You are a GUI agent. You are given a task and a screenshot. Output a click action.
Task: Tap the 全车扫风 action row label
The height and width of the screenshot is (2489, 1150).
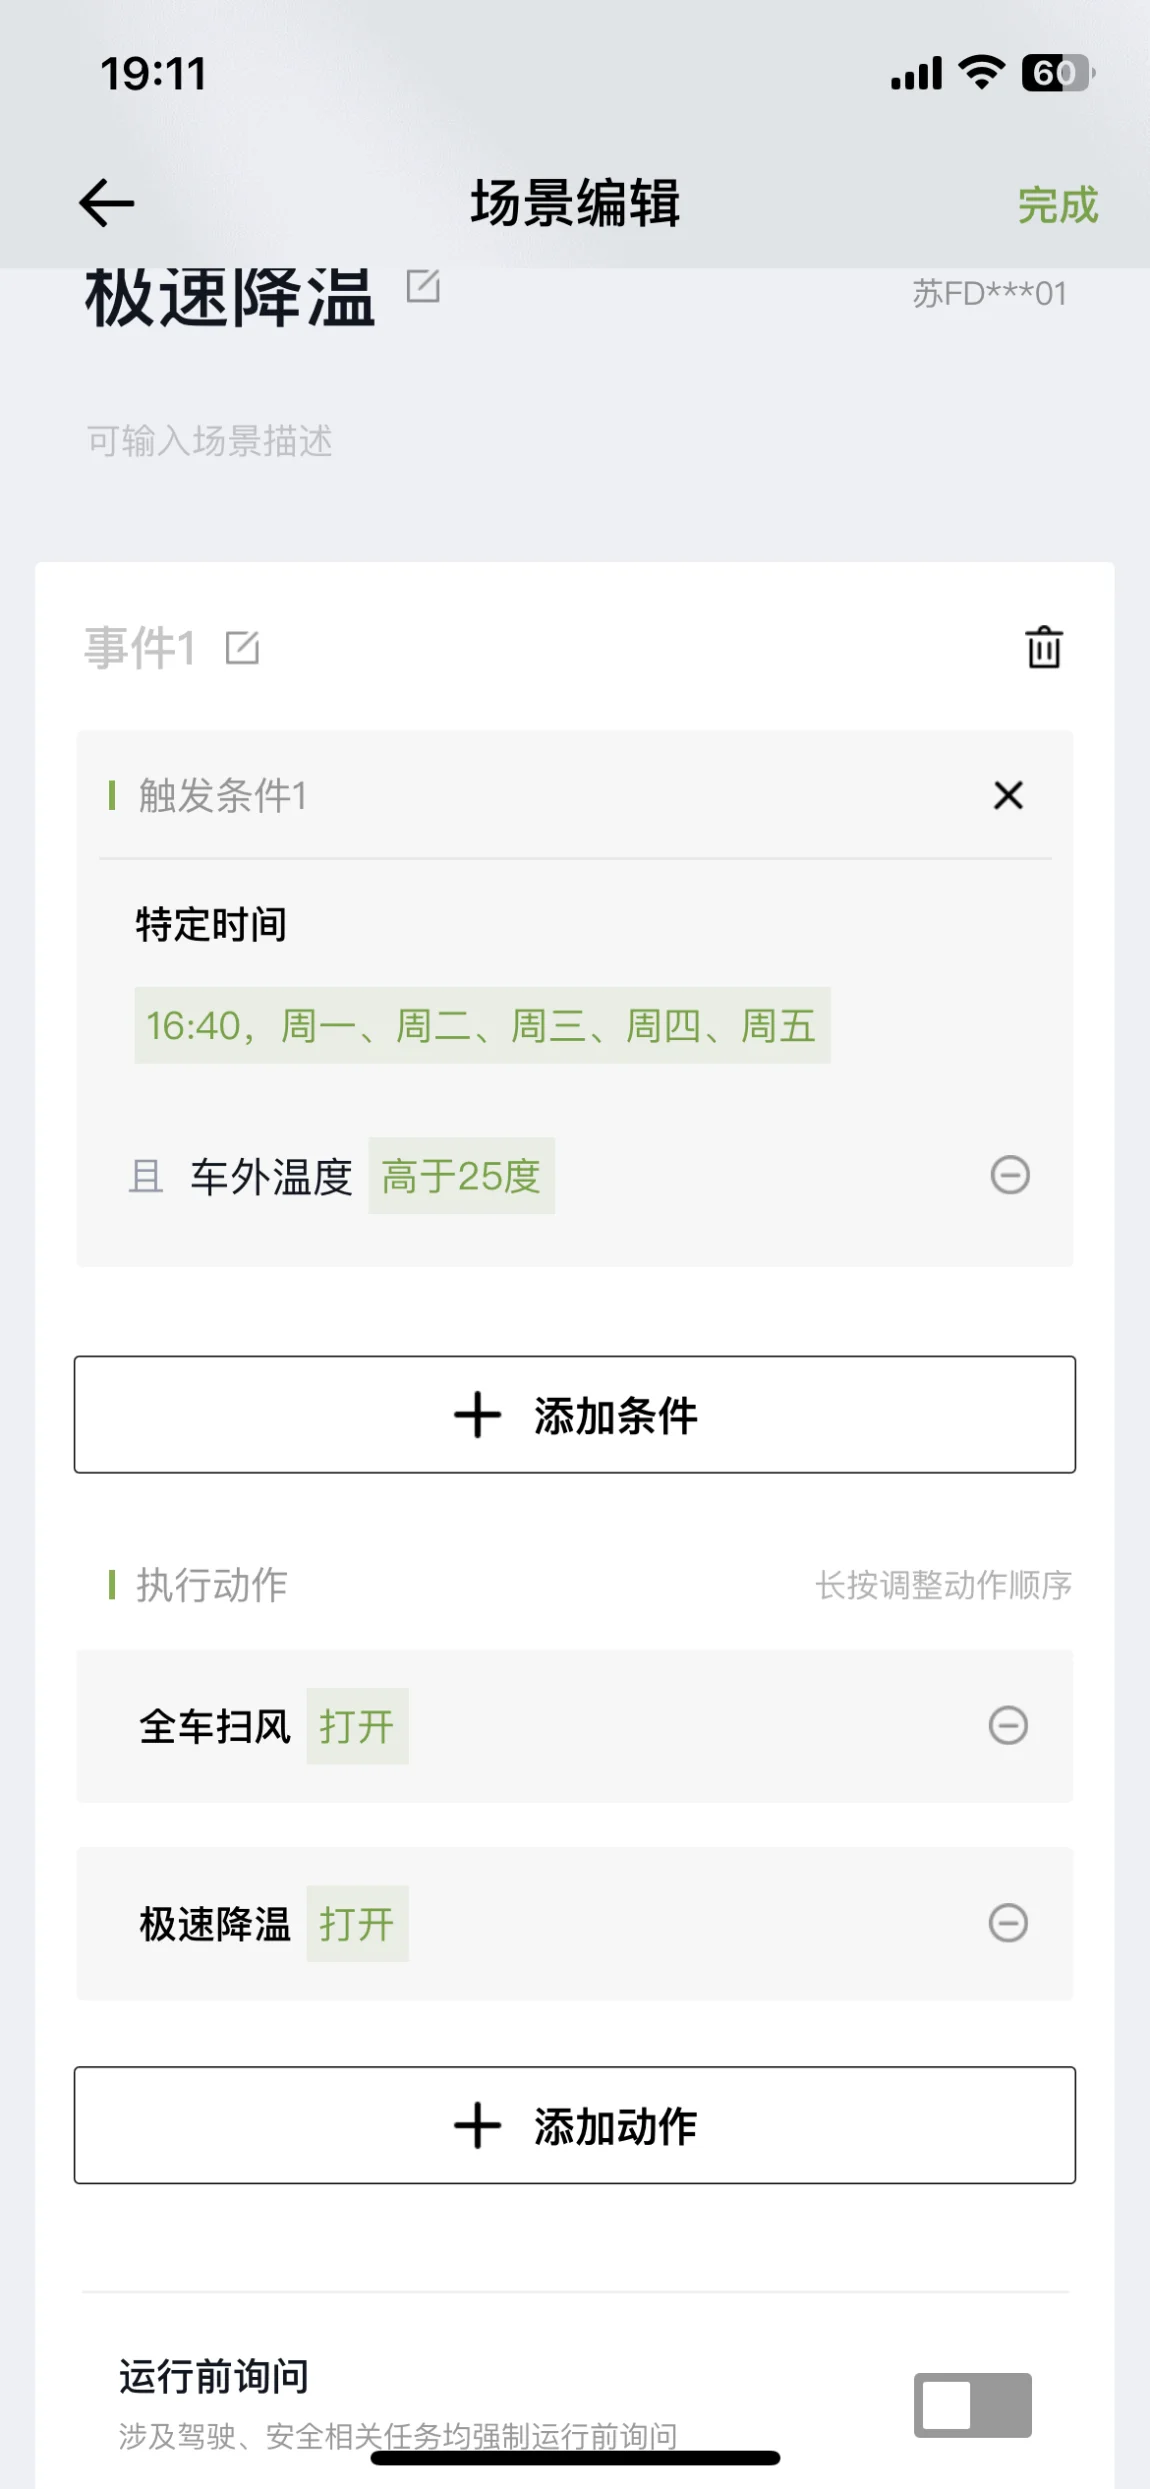coord(215,1727)
